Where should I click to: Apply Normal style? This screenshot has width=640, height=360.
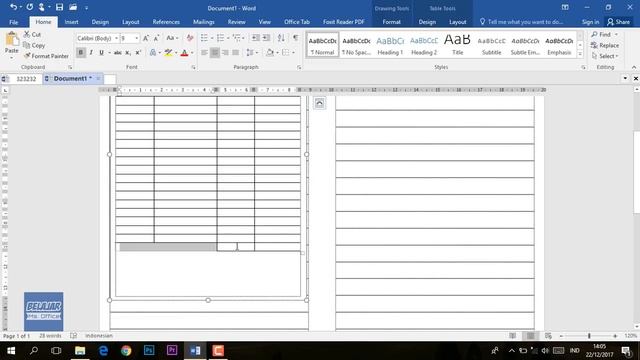pos(322,45)
